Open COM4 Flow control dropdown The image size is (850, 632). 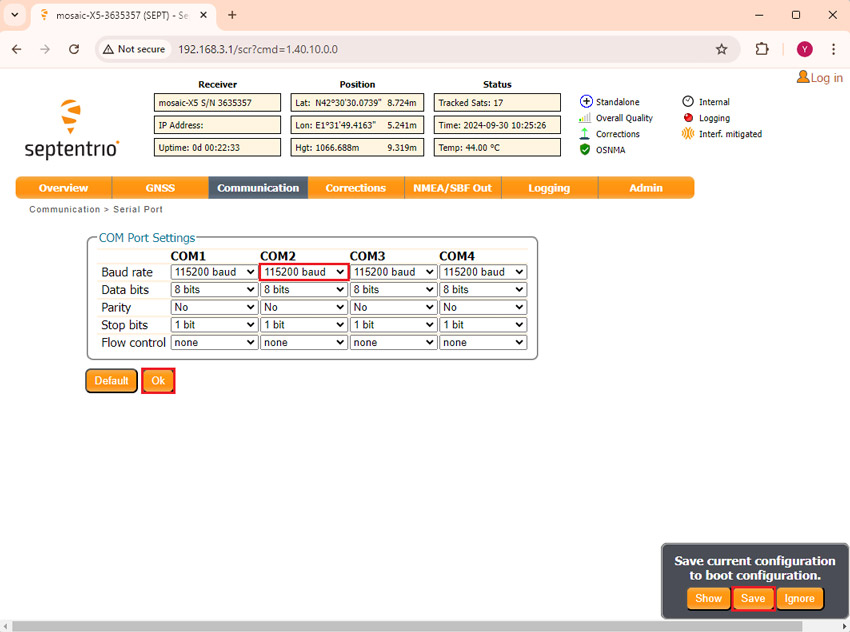pyautogui.click(x=483, y=342)
